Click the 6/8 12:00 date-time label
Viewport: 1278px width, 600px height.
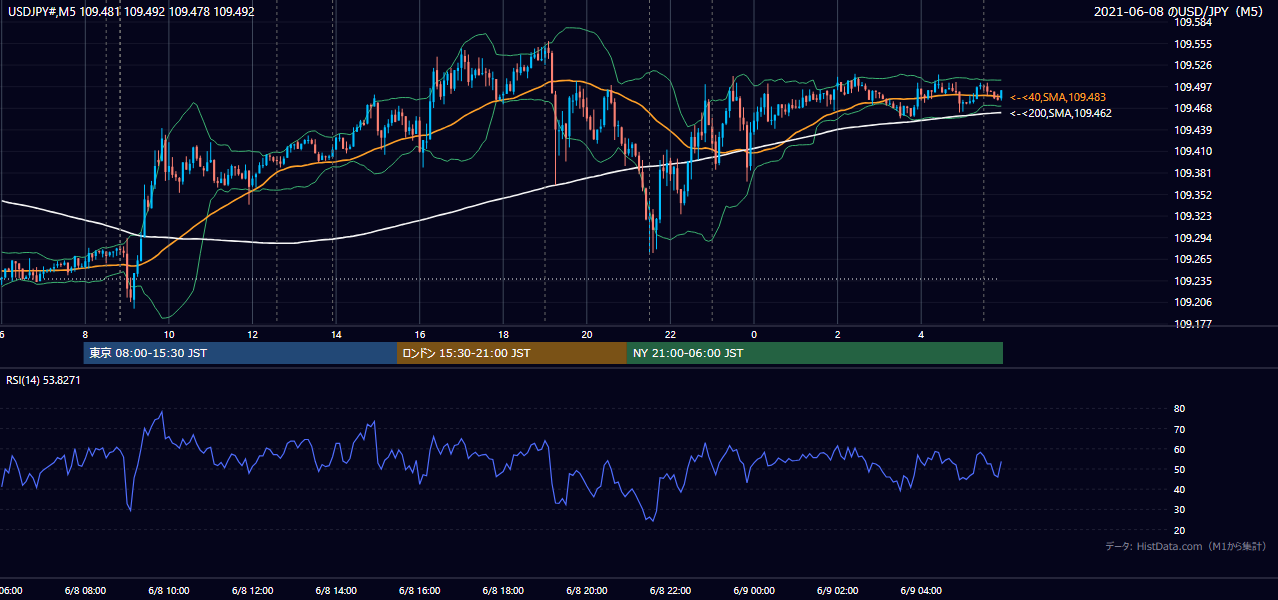point(253,591)
